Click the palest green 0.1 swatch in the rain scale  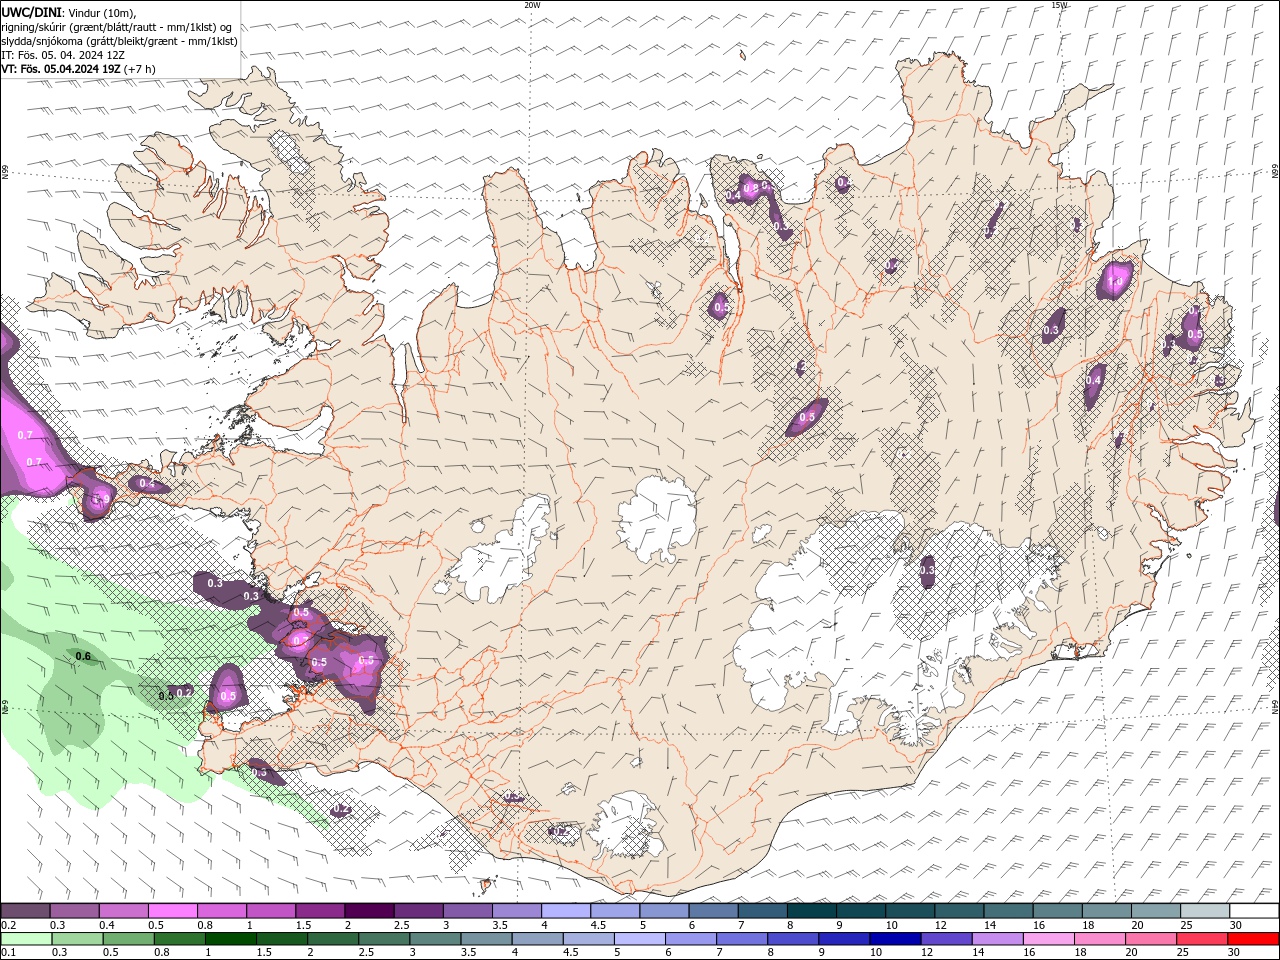pos(26,939)
